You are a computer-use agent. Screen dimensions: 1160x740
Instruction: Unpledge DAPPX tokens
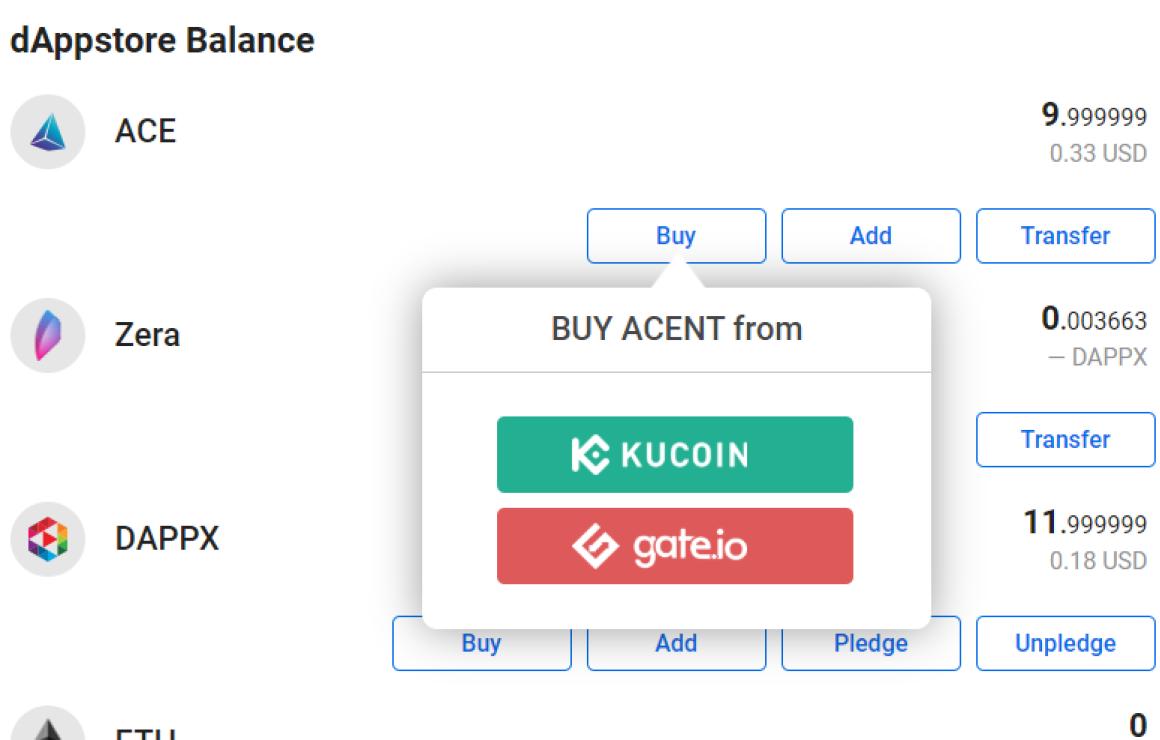pyautogui.click(x=1065, y=643)
